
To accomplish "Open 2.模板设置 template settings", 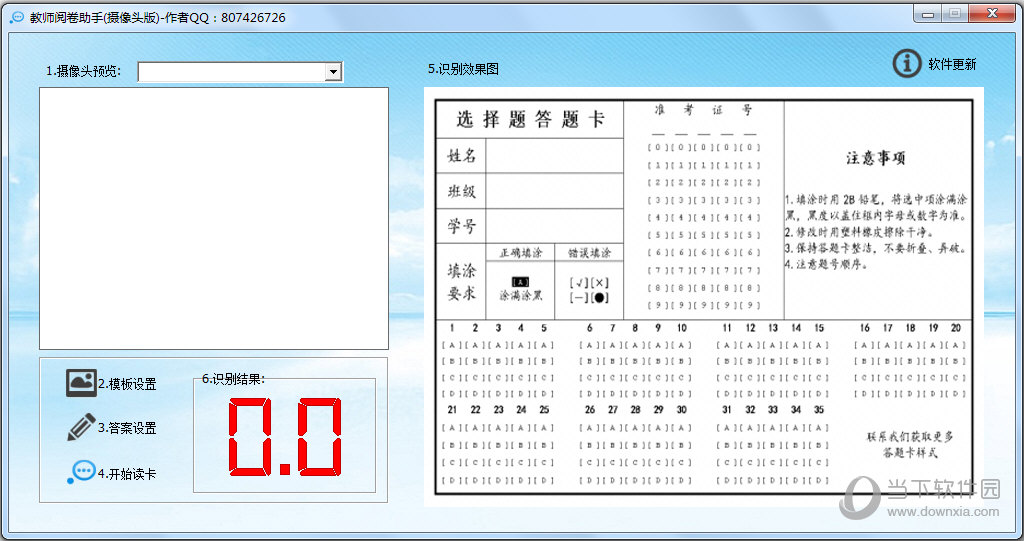I will pos(127,384).
